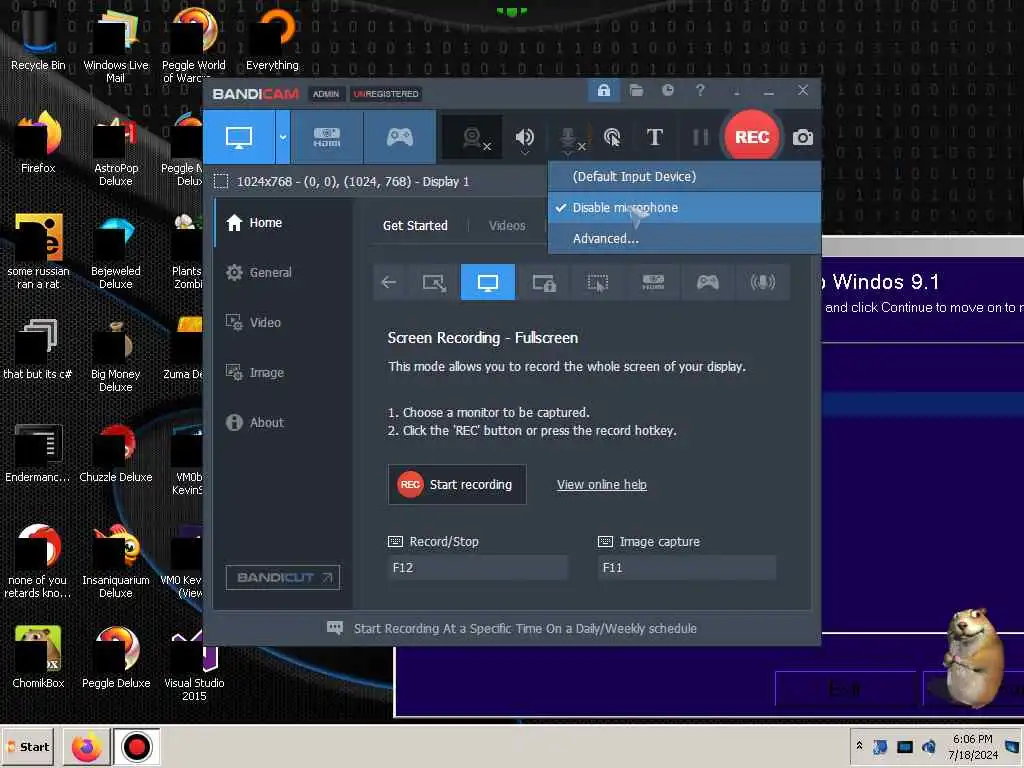
Task: Click the lock icon in Bandicam title bar
Action: [603, 90]
